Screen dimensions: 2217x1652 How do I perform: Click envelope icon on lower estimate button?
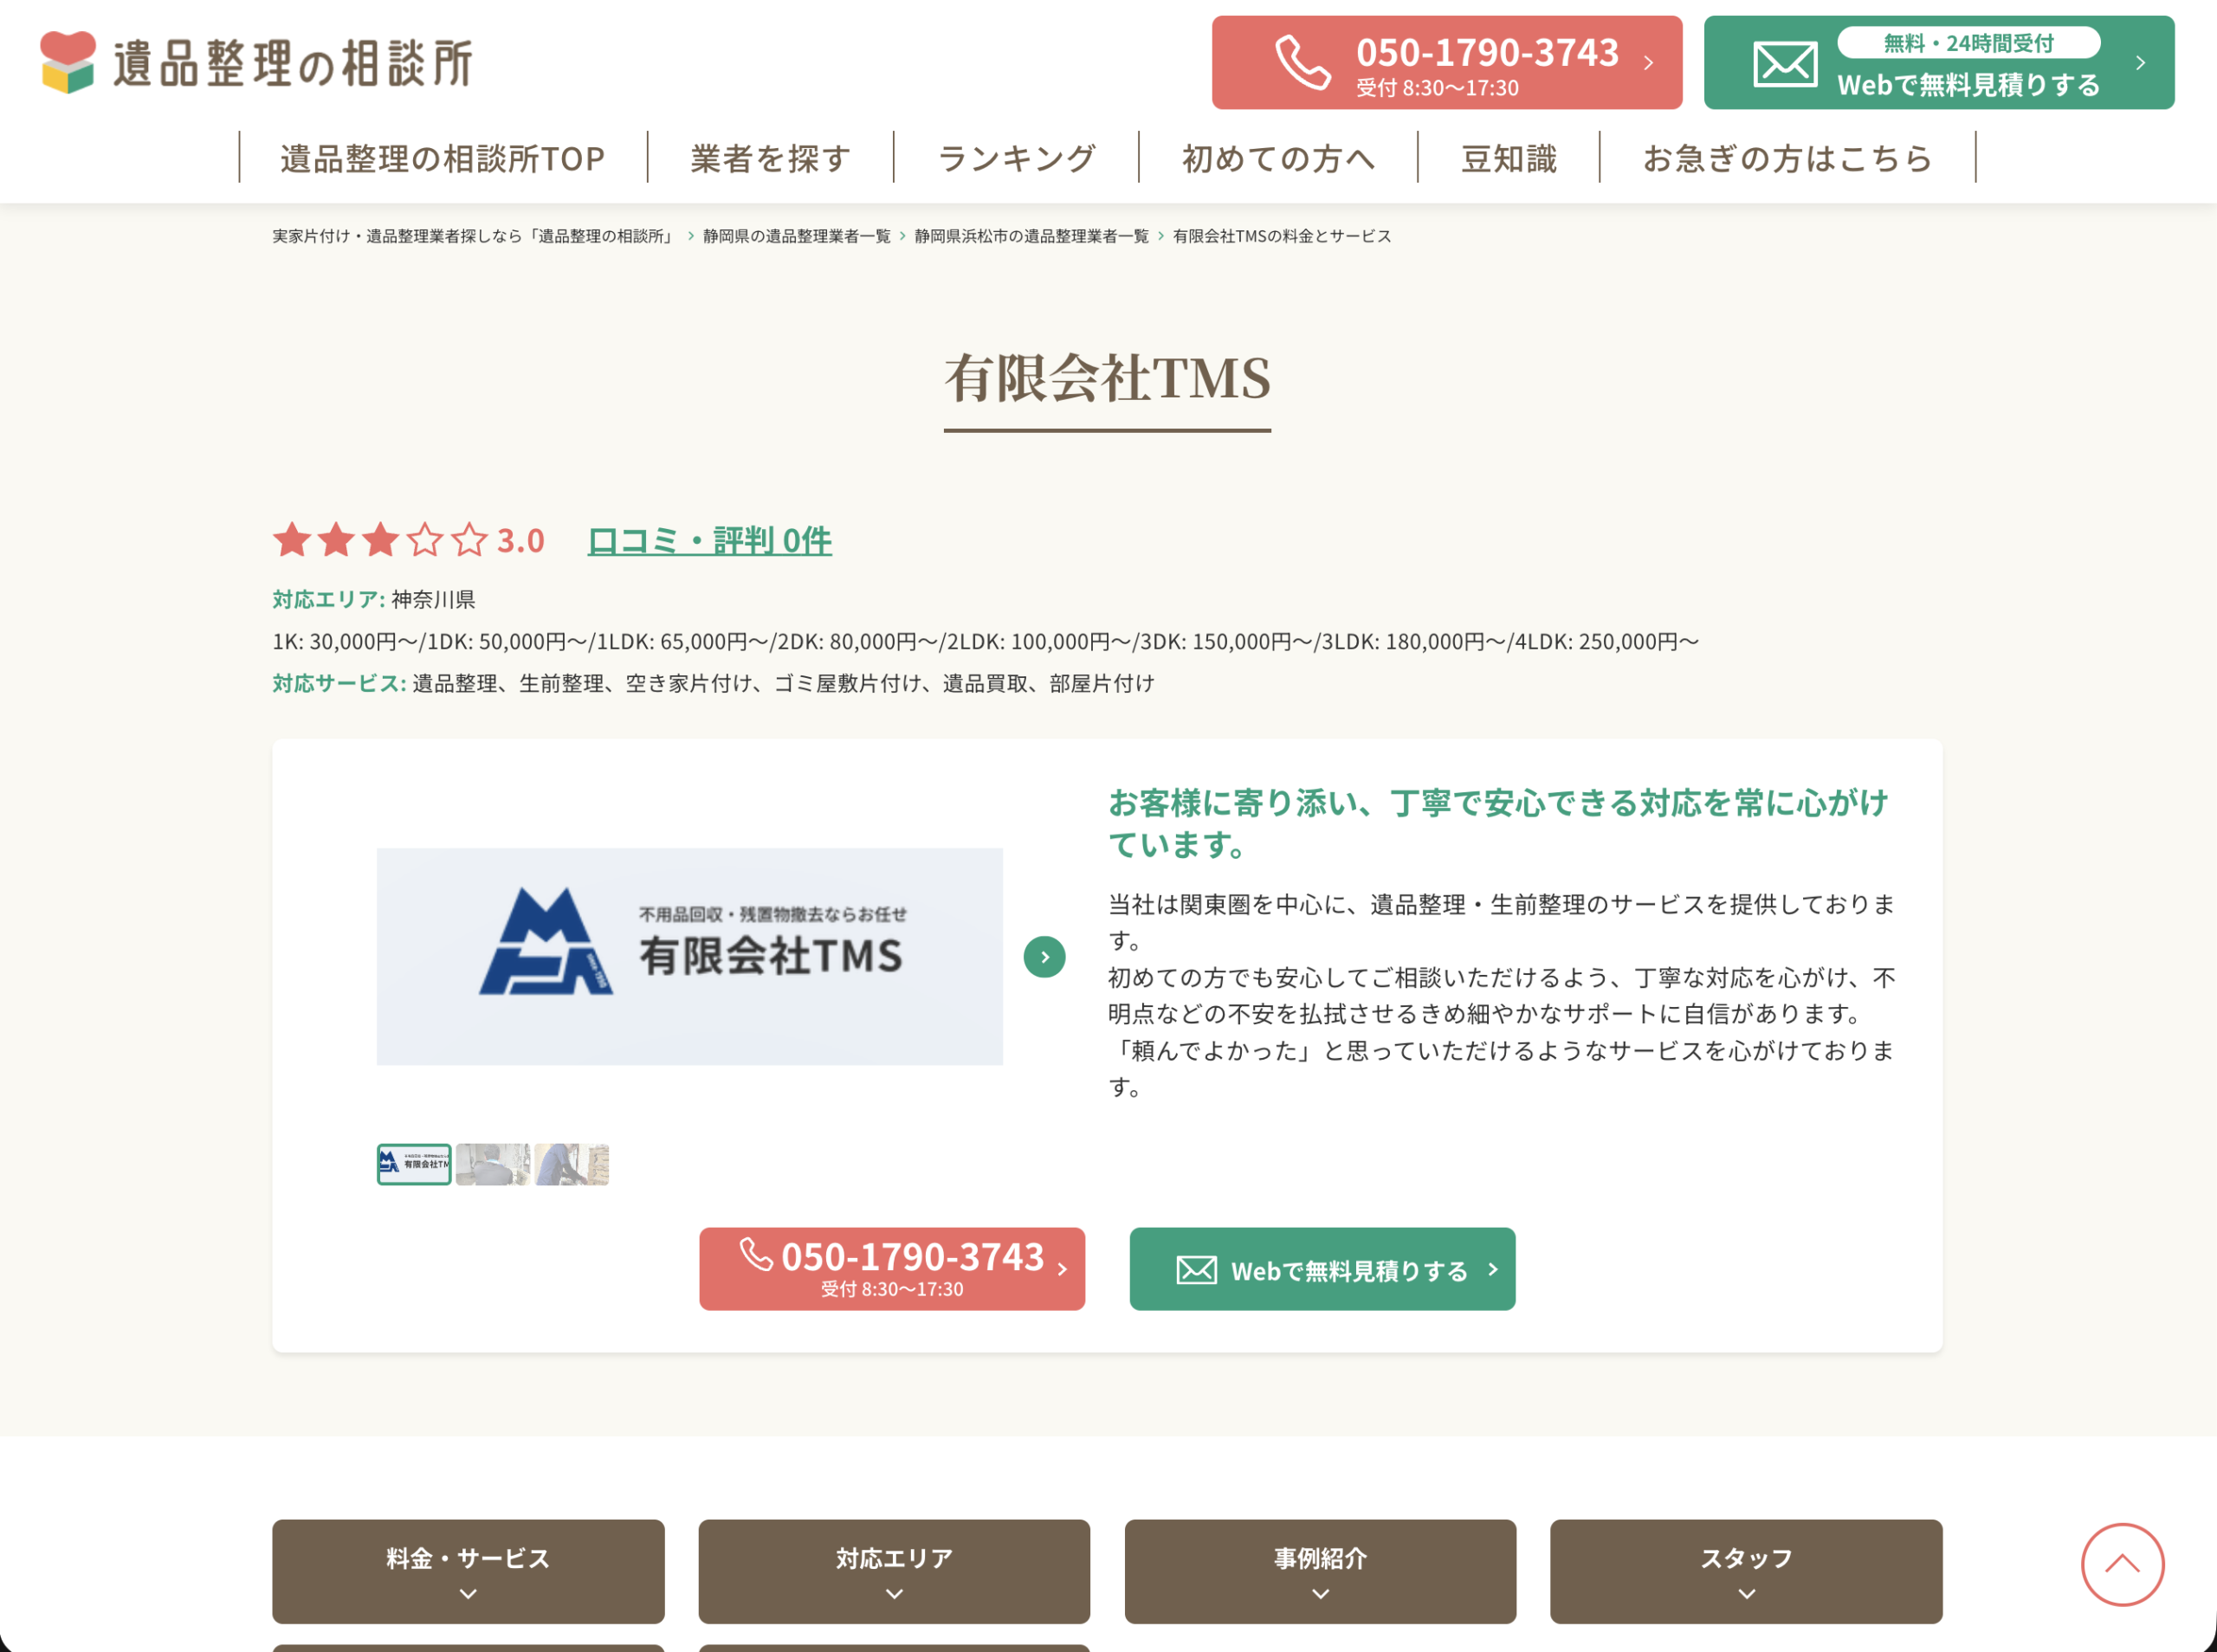click(1196, 1270)
